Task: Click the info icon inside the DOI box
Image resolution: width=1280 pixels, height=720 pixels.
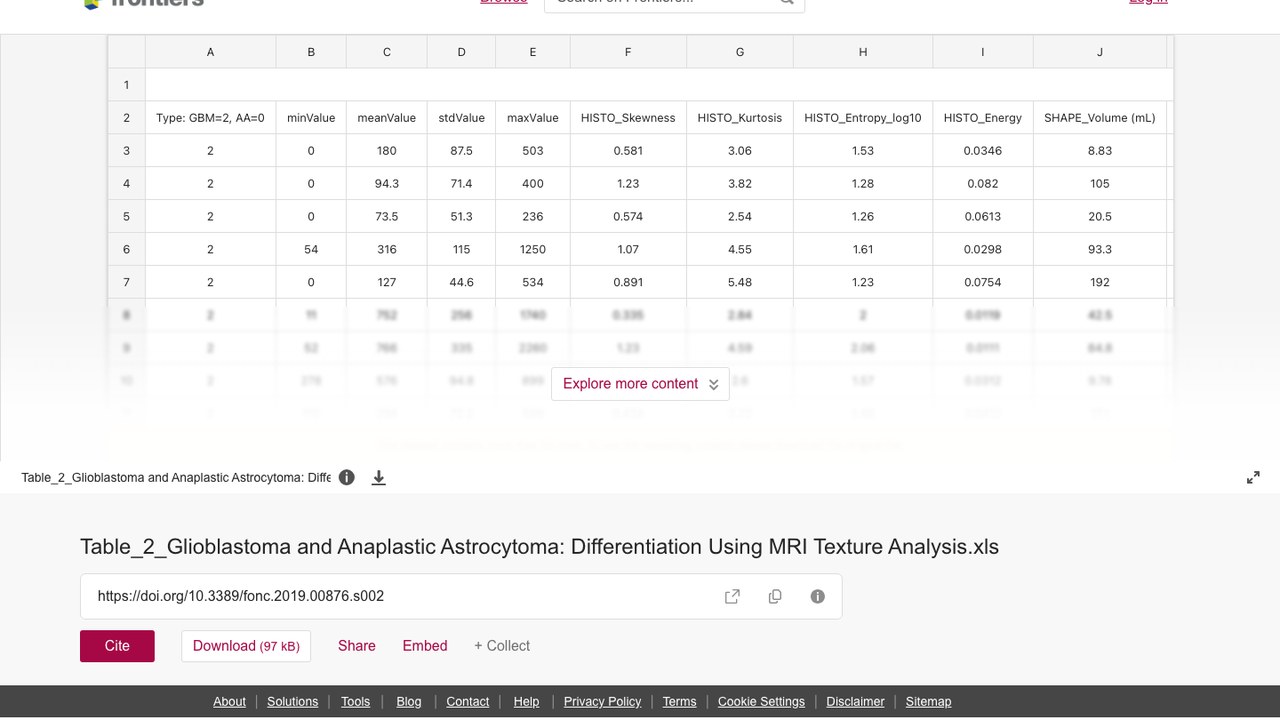Action: tap(818, 597)
